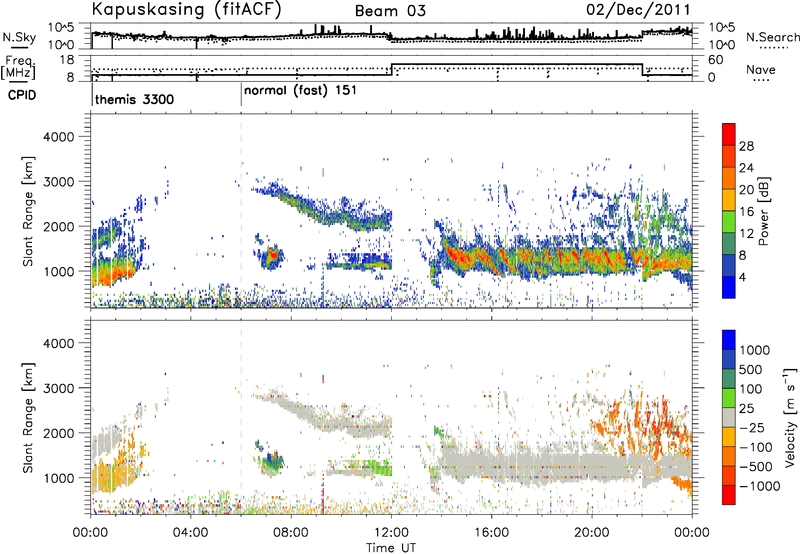Image resolution: width=800 pixels, height=554 pixels.
Task: Click the "12" tick on the Power colorbar
Action: tap(746, 234)
